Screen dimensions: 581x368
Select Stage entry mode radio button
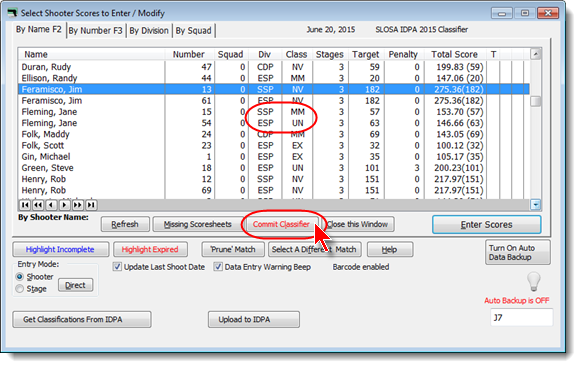[x=20, y=289]
